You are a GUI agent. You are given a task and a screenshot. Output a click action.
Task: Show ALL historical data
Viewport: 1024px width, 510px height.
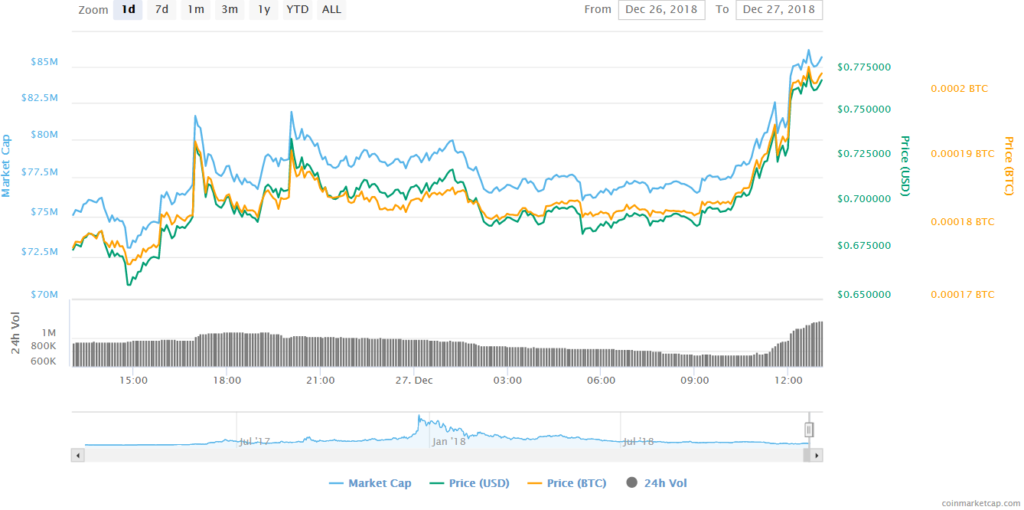point(332,10)
